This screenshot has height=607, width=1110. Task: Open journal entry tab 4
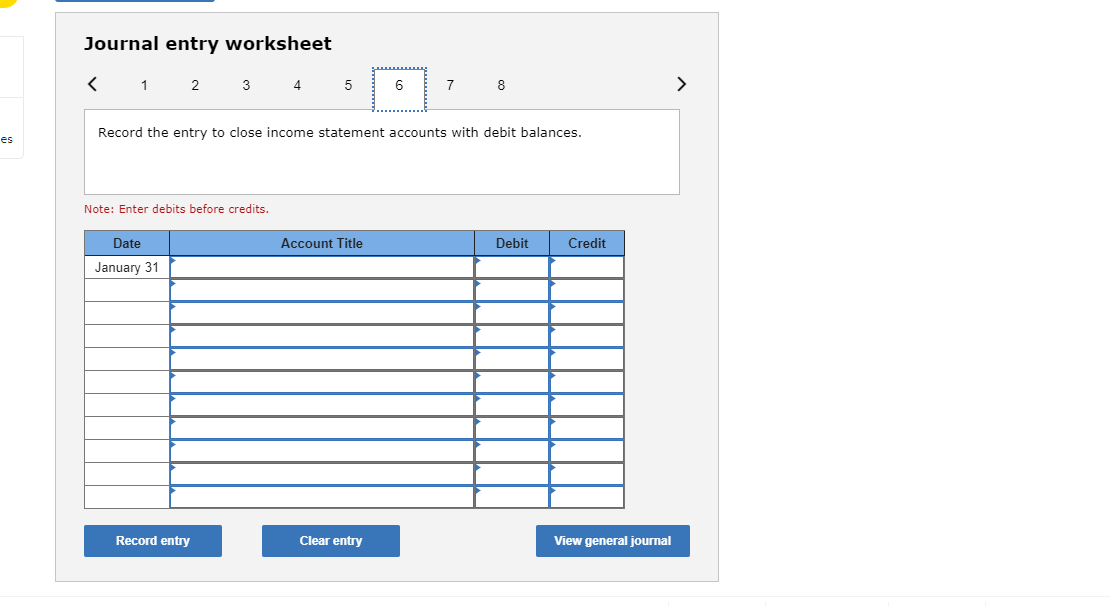coord(297,86)
